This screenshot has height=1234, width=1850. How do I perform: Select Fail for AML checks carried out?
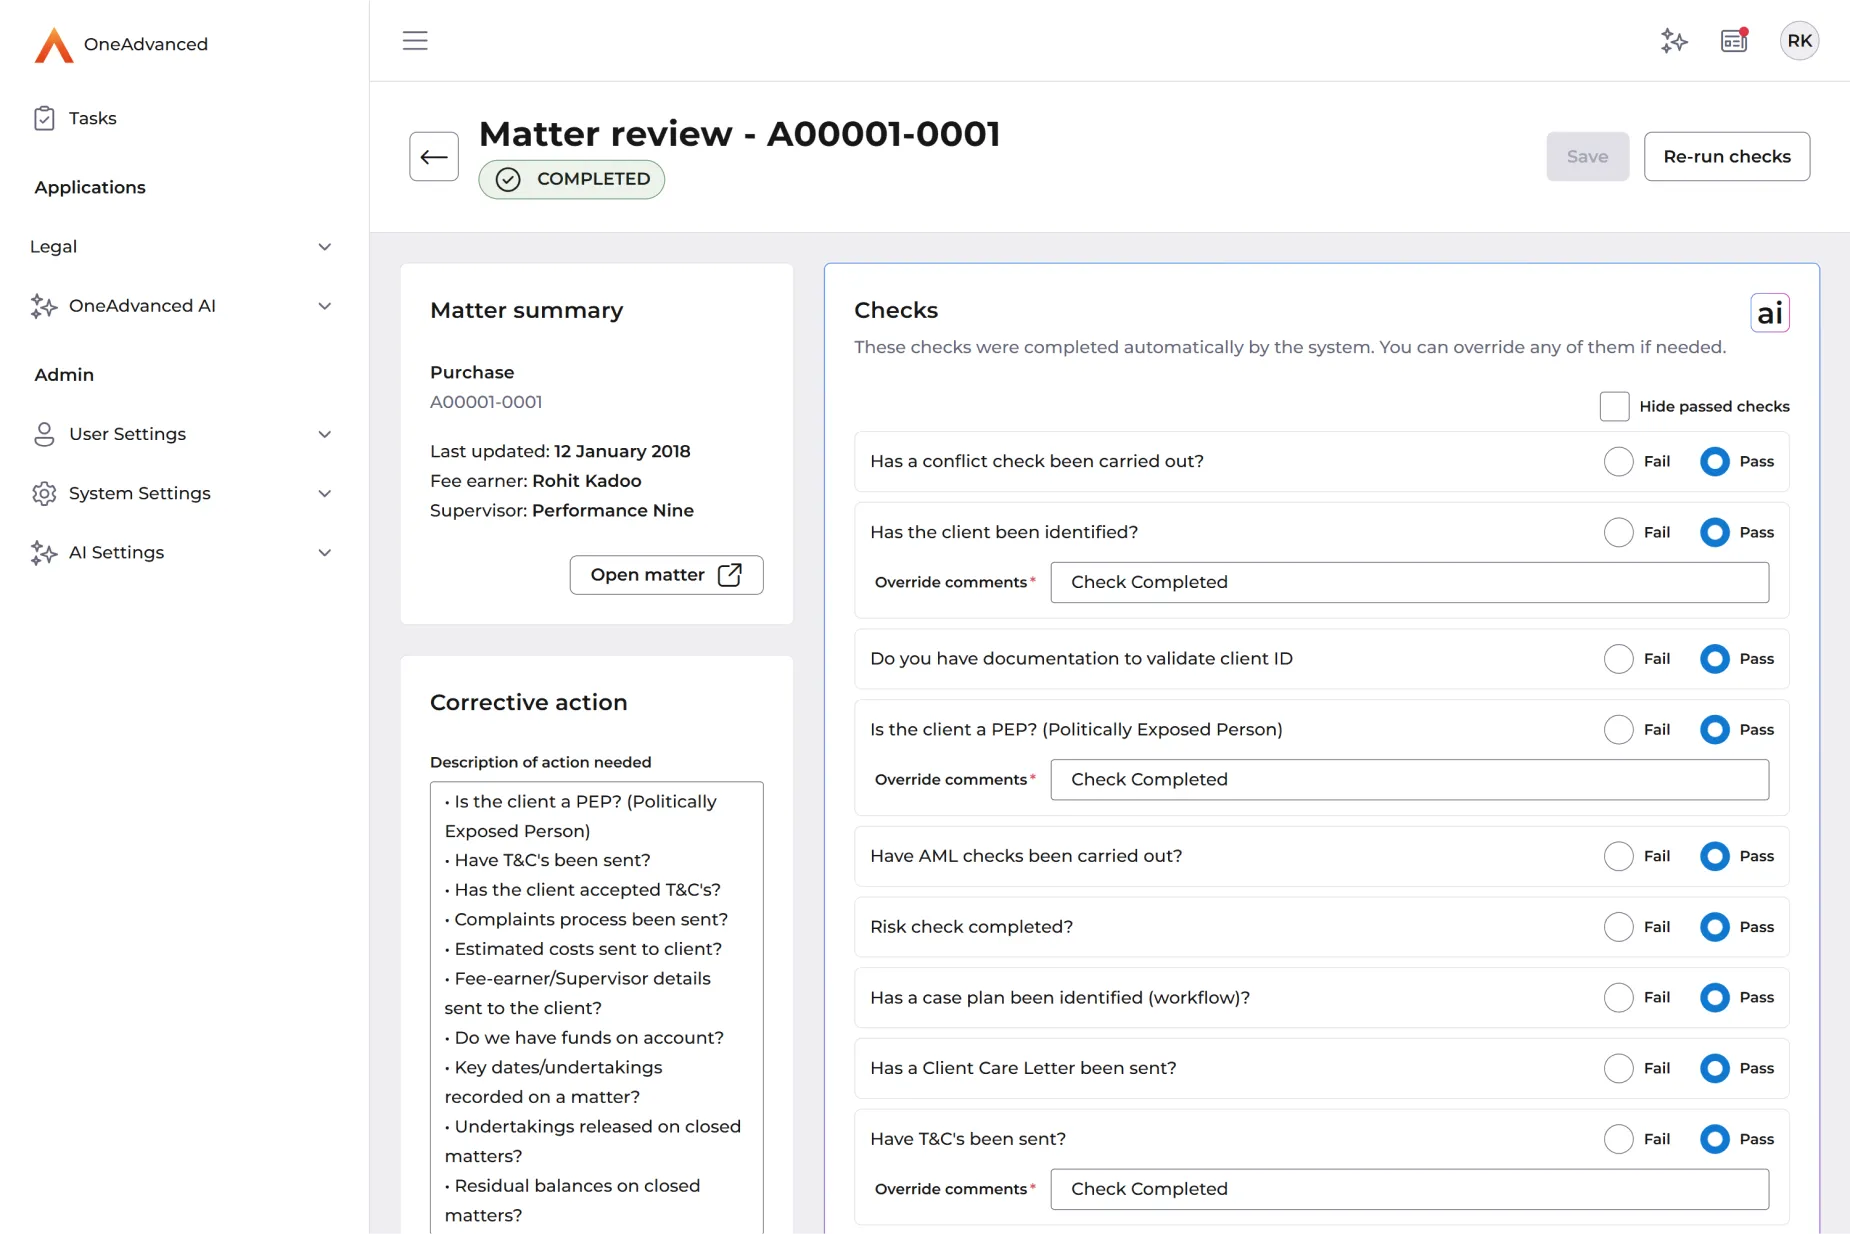pos(1618,857)
